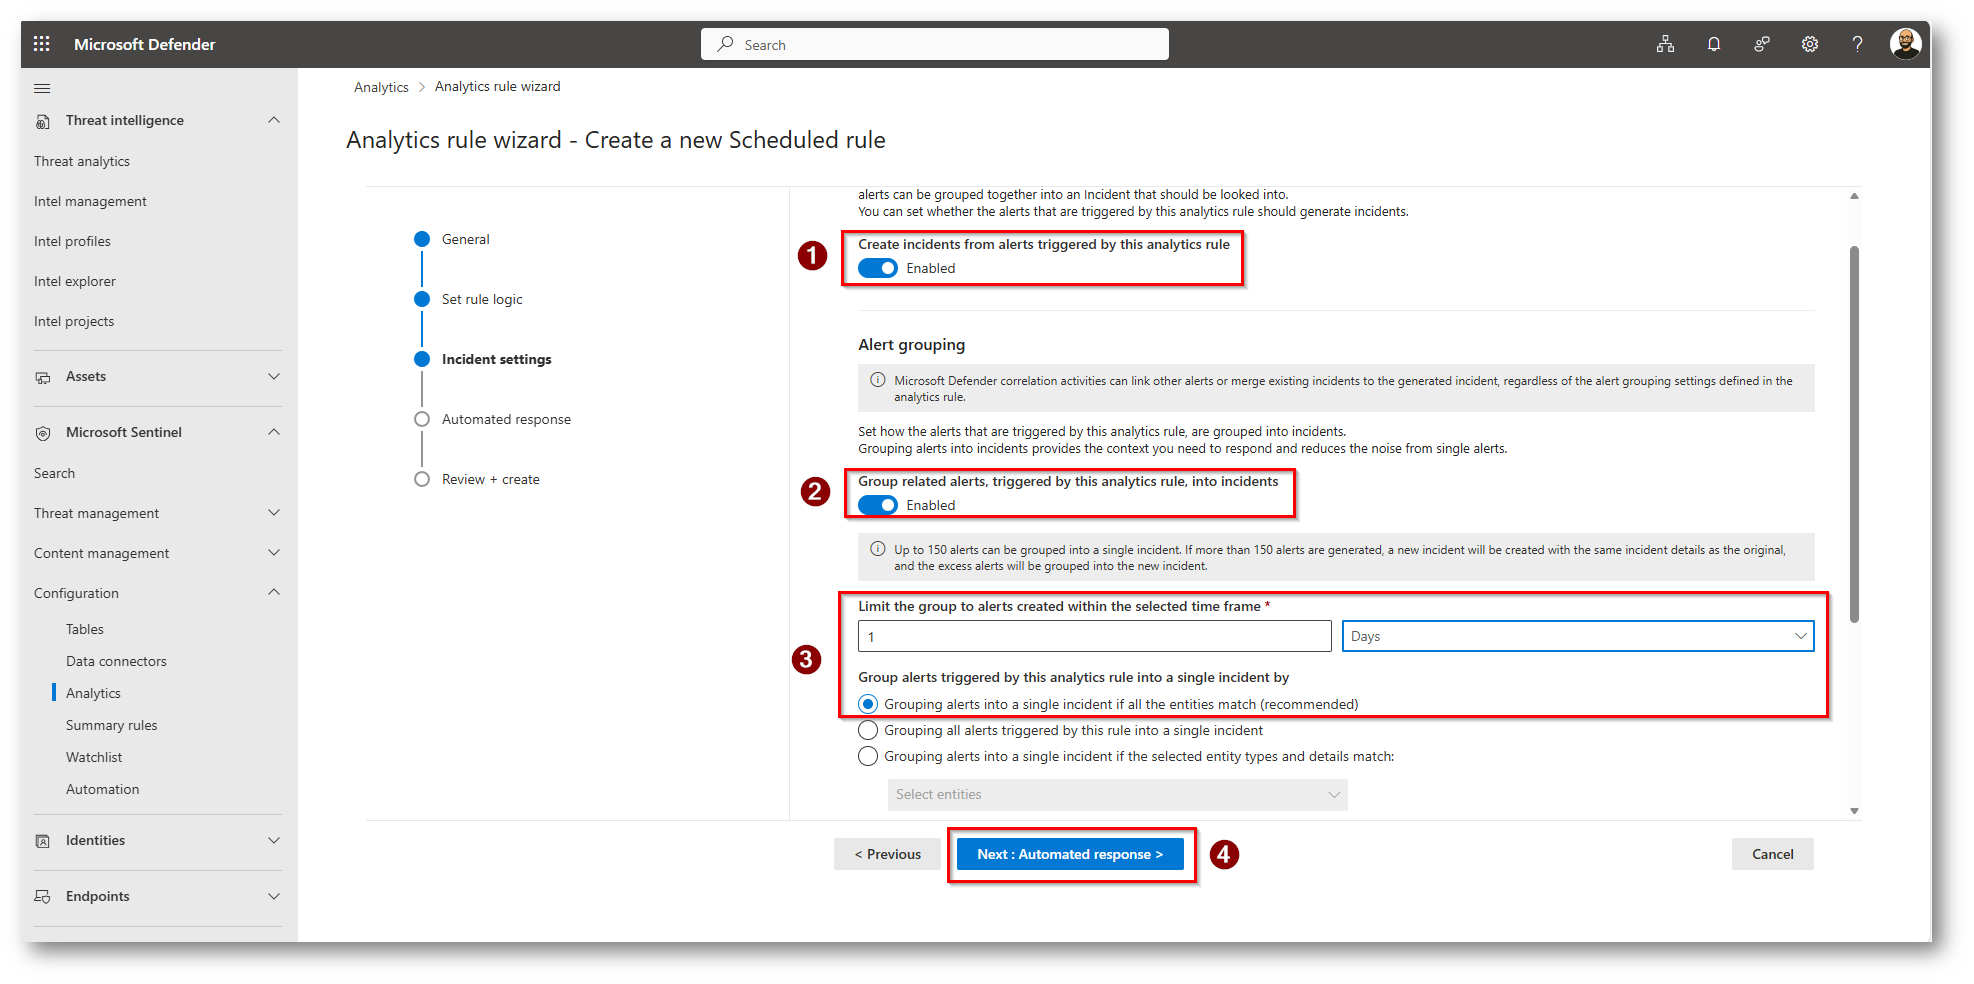The height and width of the screenshot is (984, 1974).
Task: Open Sentinel Search in sidebar
Action: pyautogui.click(x=54, y=473)
